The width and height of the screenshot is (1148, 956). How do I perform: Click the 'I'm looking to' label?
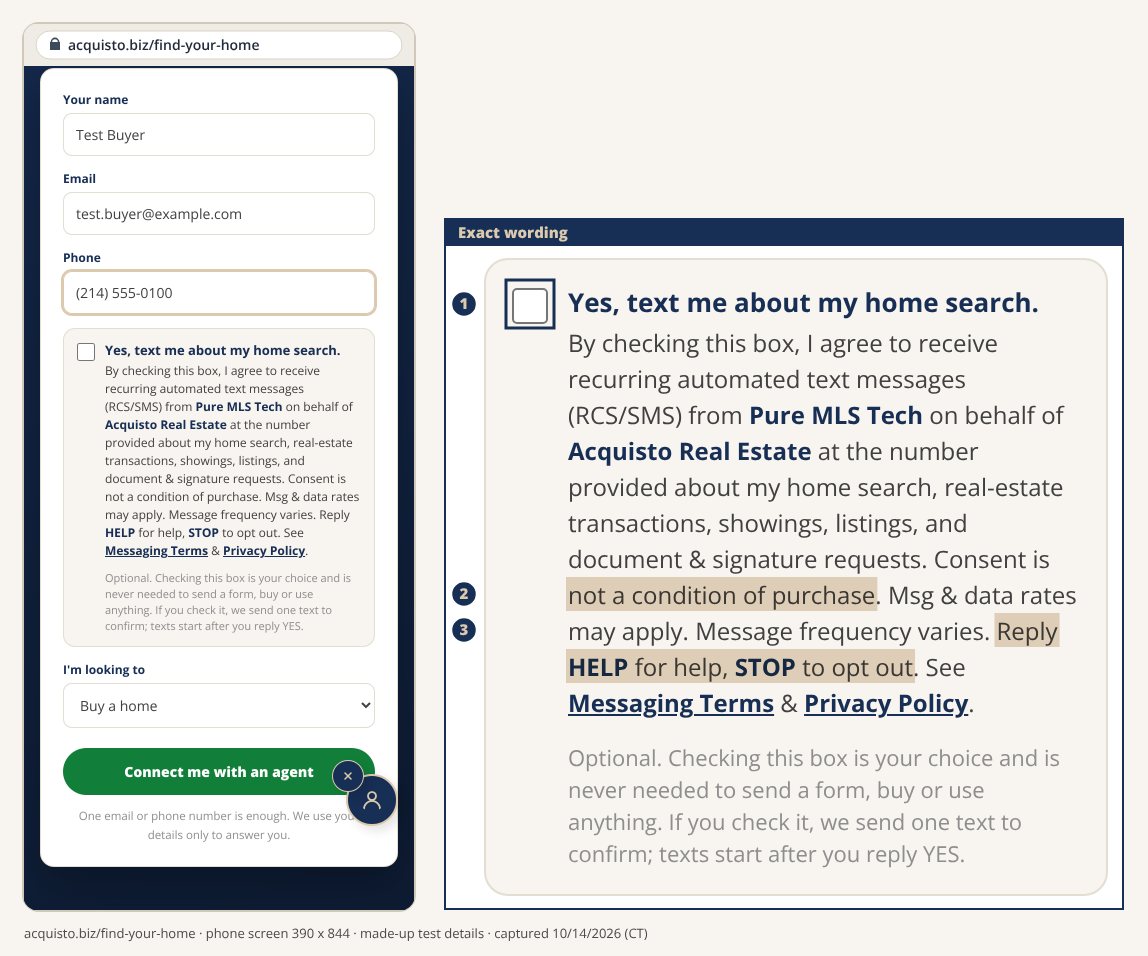[104, 670]
